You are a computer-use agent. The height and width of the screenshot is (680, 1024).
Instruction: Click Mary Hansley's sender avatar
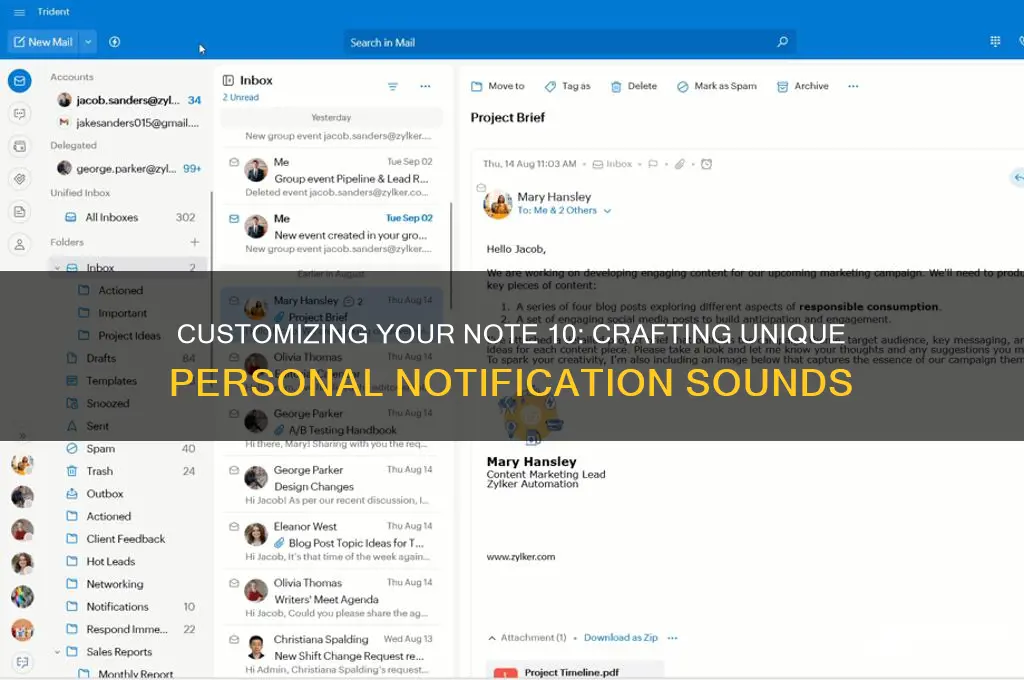(x=498, y=204)
